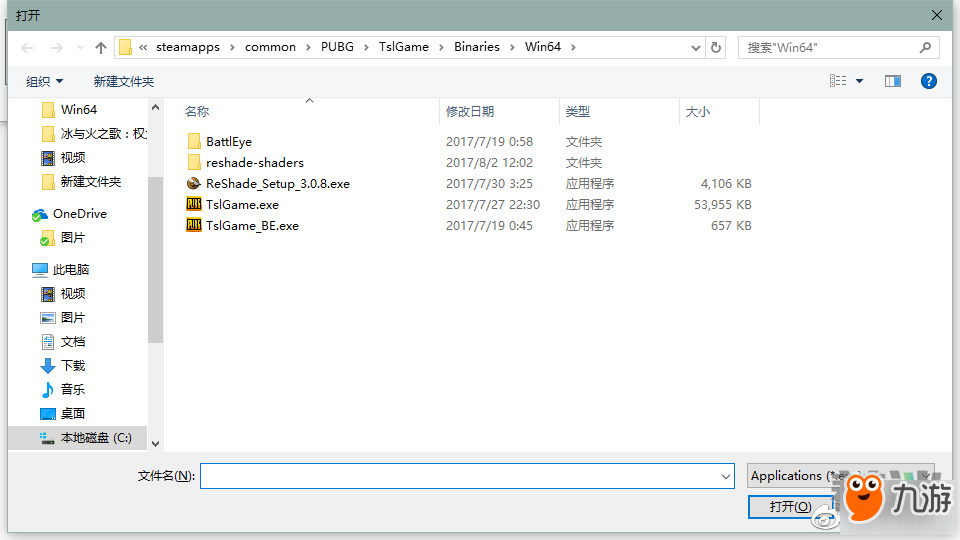Click the navigation pane scrollbar thumb
Image resolution: width=960 pixels, height=540 pixels.
(x=156, y=260)
